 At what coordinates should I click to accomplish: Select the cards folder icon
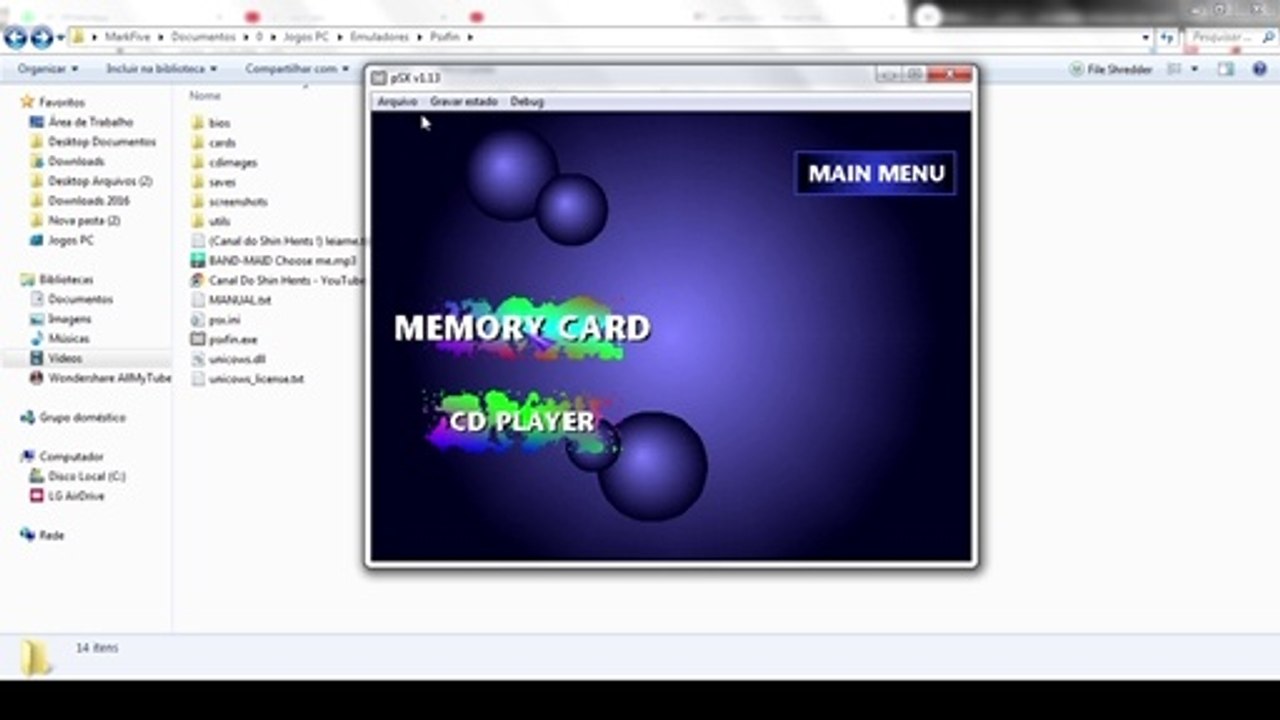(197, 143)
